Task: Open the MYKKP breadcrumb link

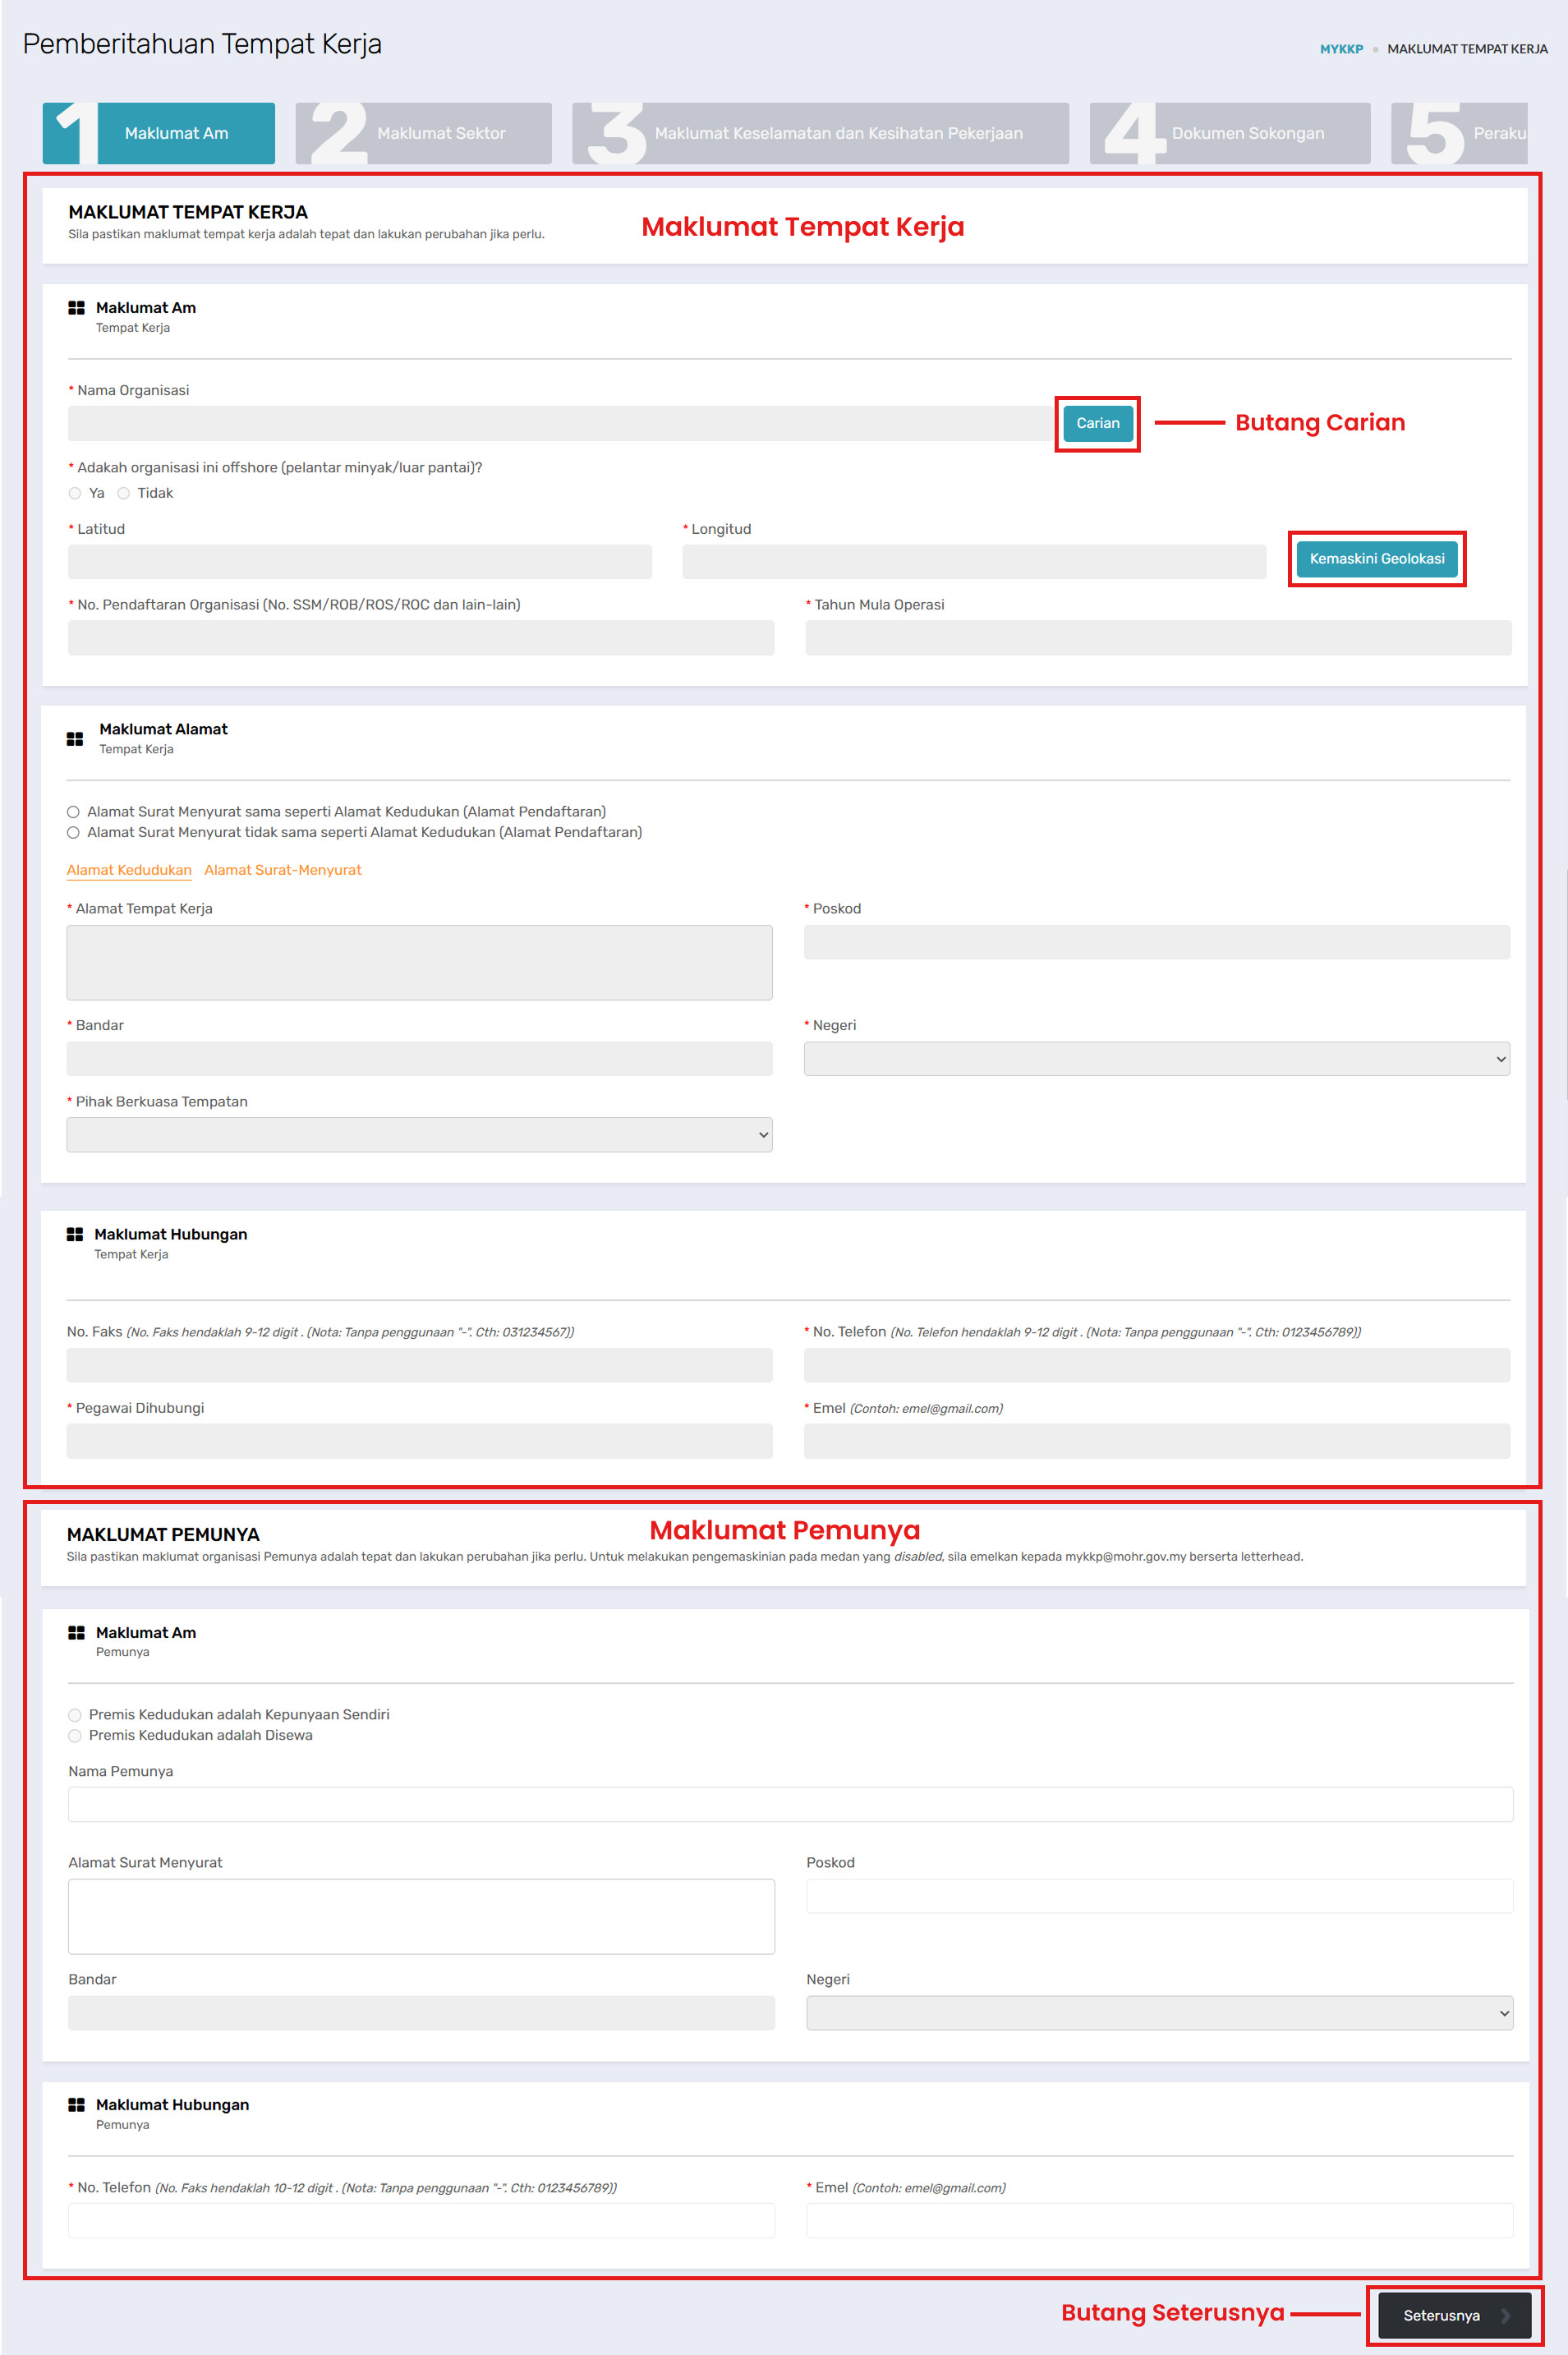Action: (1341, 49)
